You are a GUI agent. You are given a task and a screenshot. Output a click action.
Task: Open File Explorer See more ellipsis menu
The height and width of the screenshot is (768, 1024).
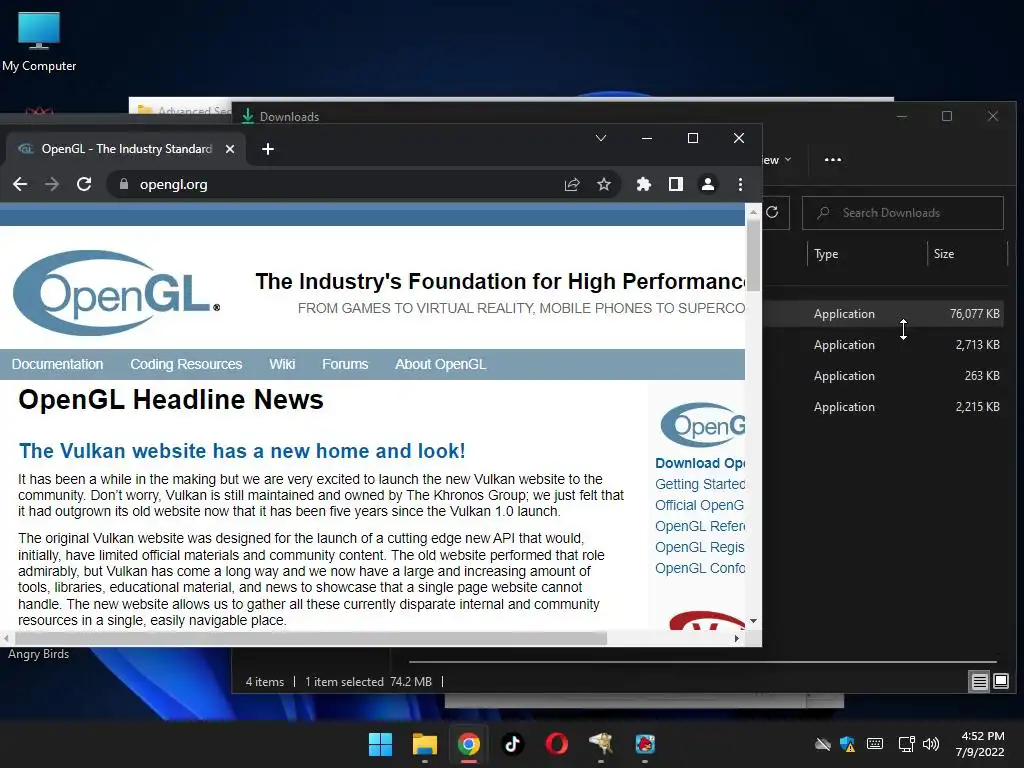(x=833, y=160)
